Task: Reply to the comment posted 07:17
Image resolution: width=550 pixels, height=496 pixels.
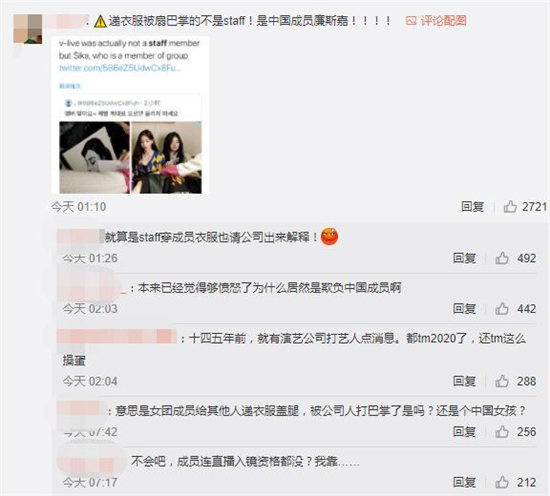Action: (x=464, y=482)
